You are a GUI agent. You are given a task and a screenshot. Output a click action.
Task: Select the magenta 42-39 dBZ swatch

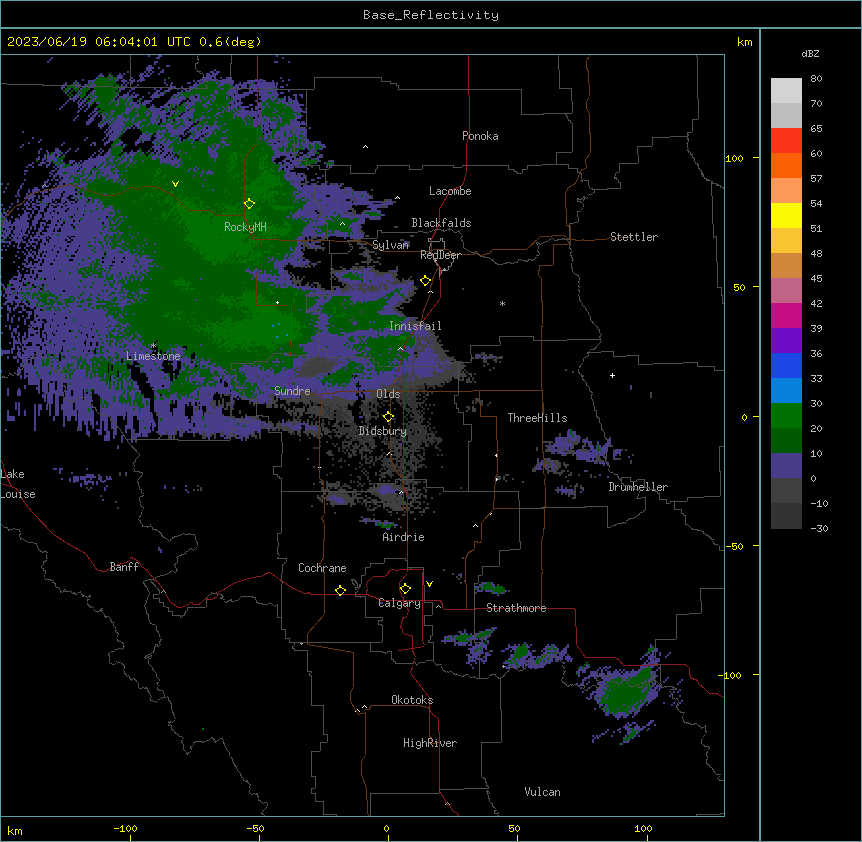786,315
